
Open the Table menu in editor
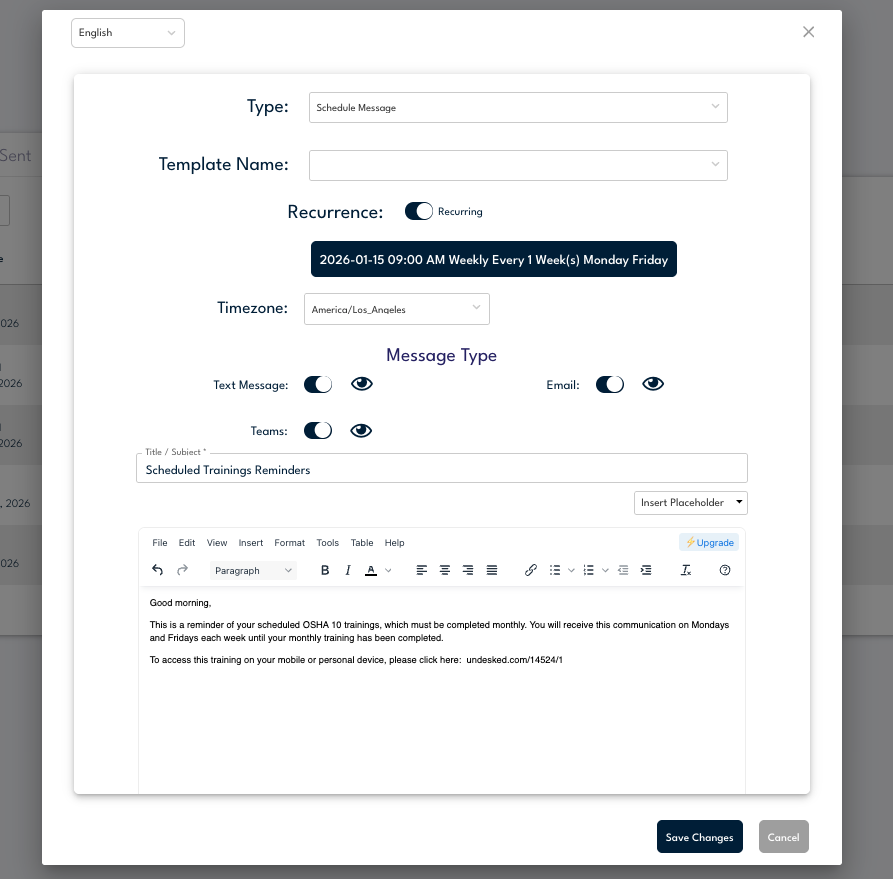pos(362,543)
